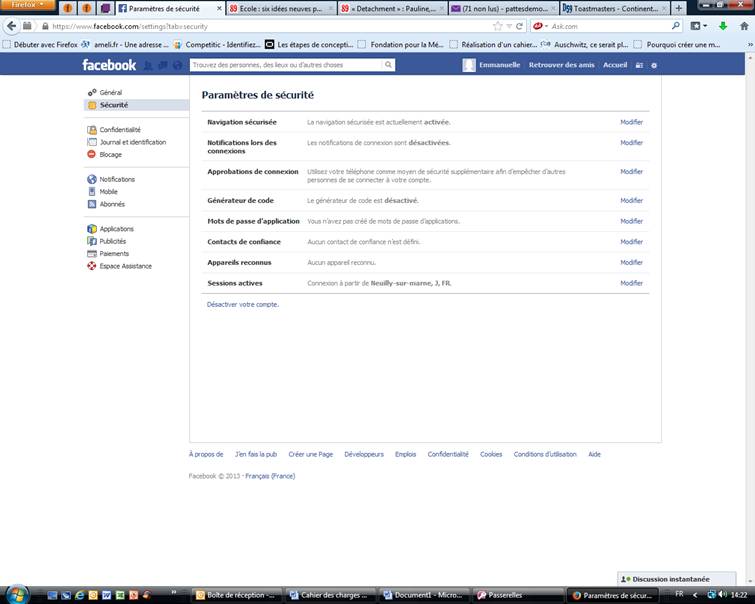This screenshot has width=755, height=604.
Task: Switch to Passerelles taskbar window
Action: click(518, 595)
